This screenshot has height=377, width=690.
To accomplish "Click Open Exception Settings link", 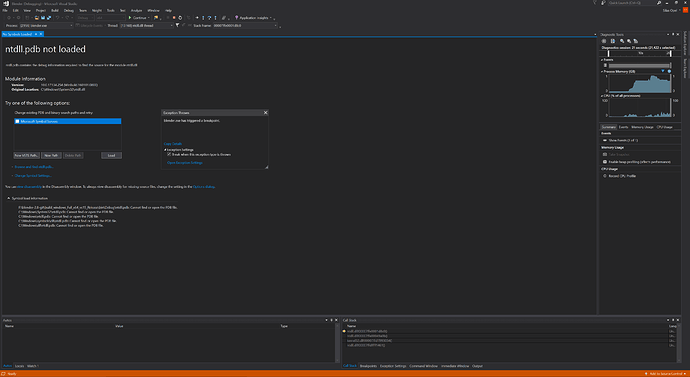I will click(x=185, y=163).
